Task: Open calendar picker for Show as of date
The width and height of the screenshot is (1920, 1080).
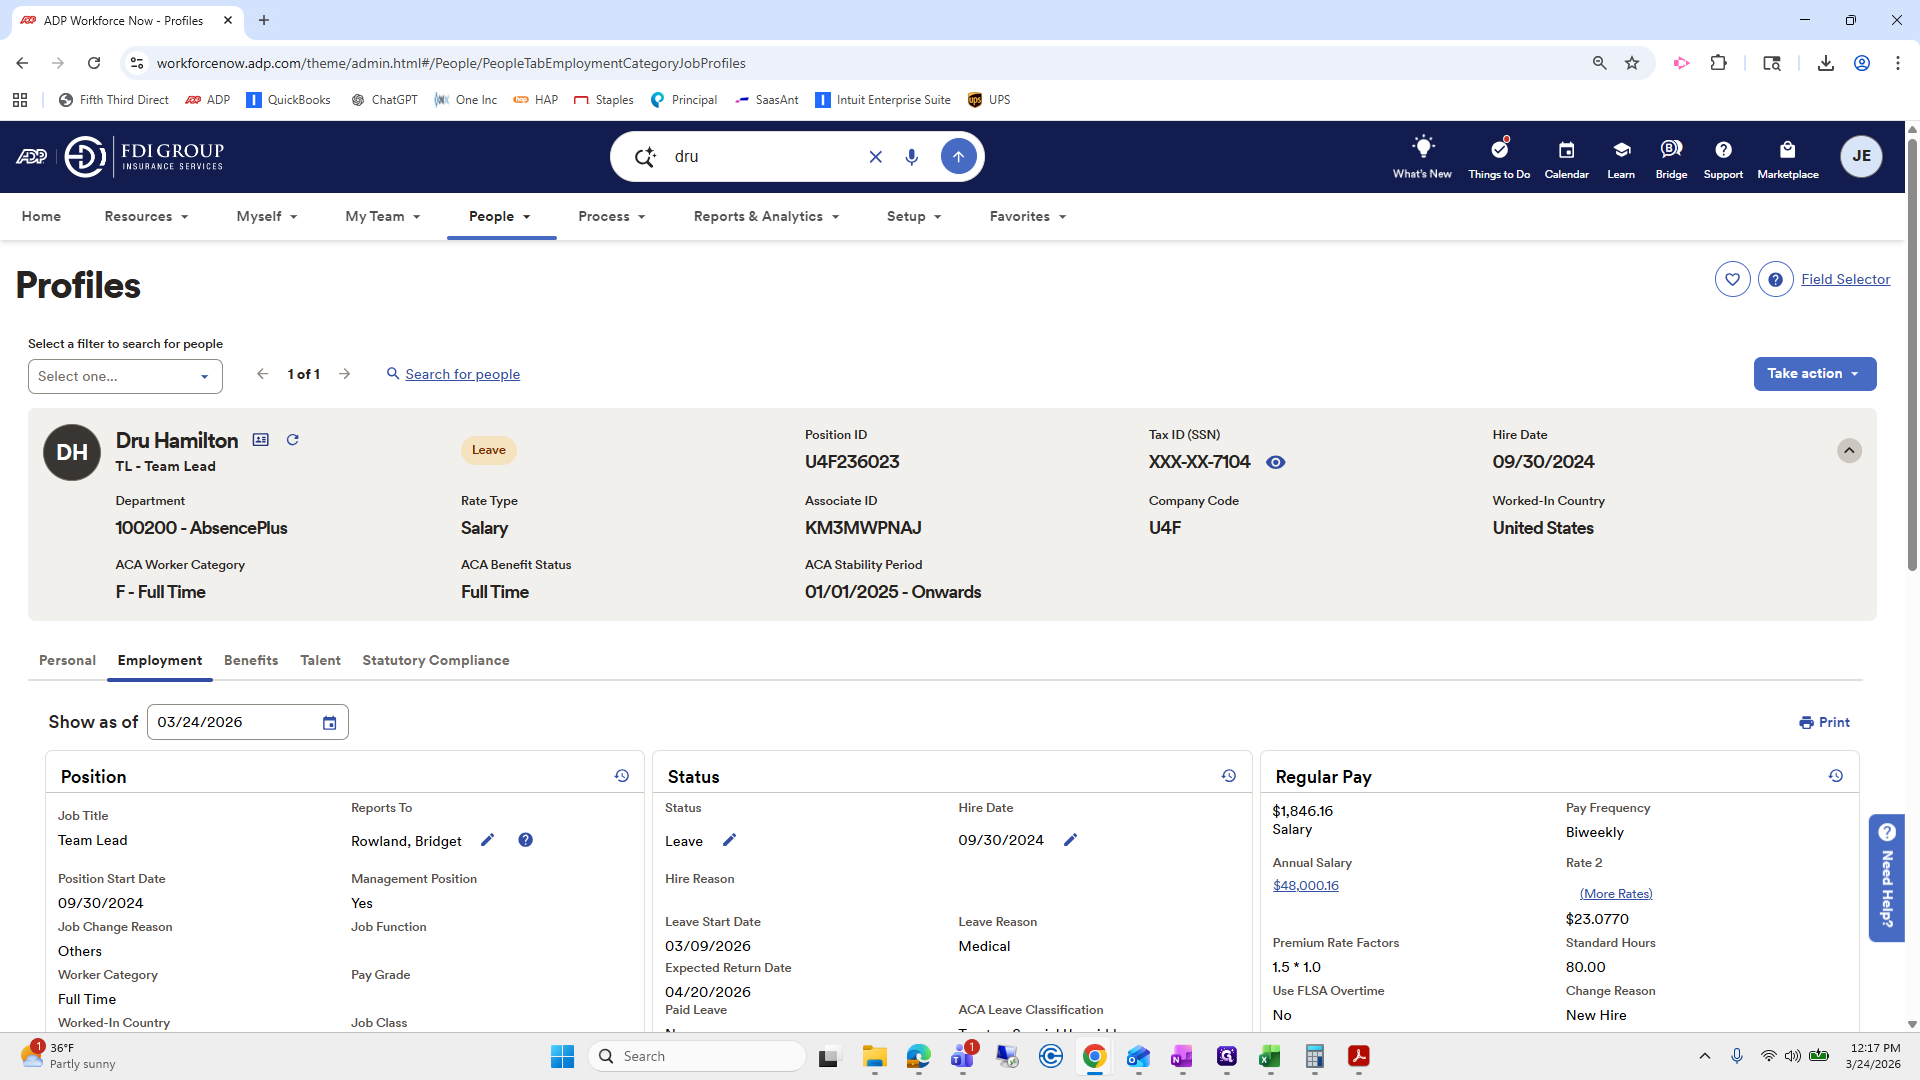Action: 329,723
